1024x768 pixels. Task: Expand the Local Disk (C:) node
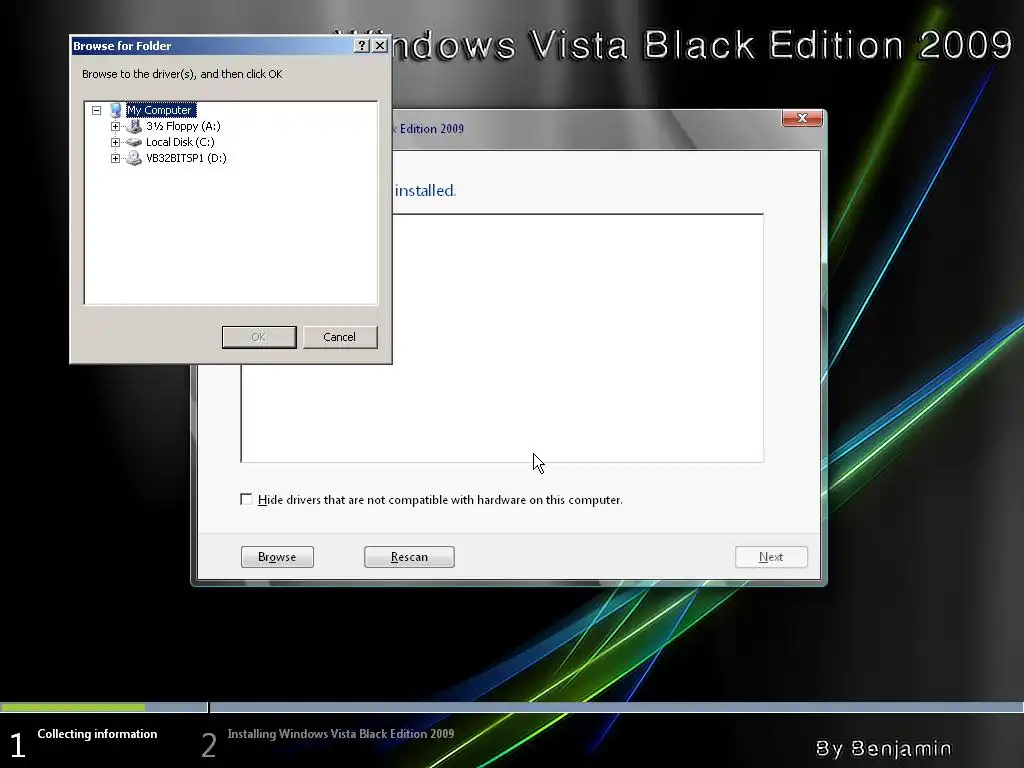(x=115, y=142)
